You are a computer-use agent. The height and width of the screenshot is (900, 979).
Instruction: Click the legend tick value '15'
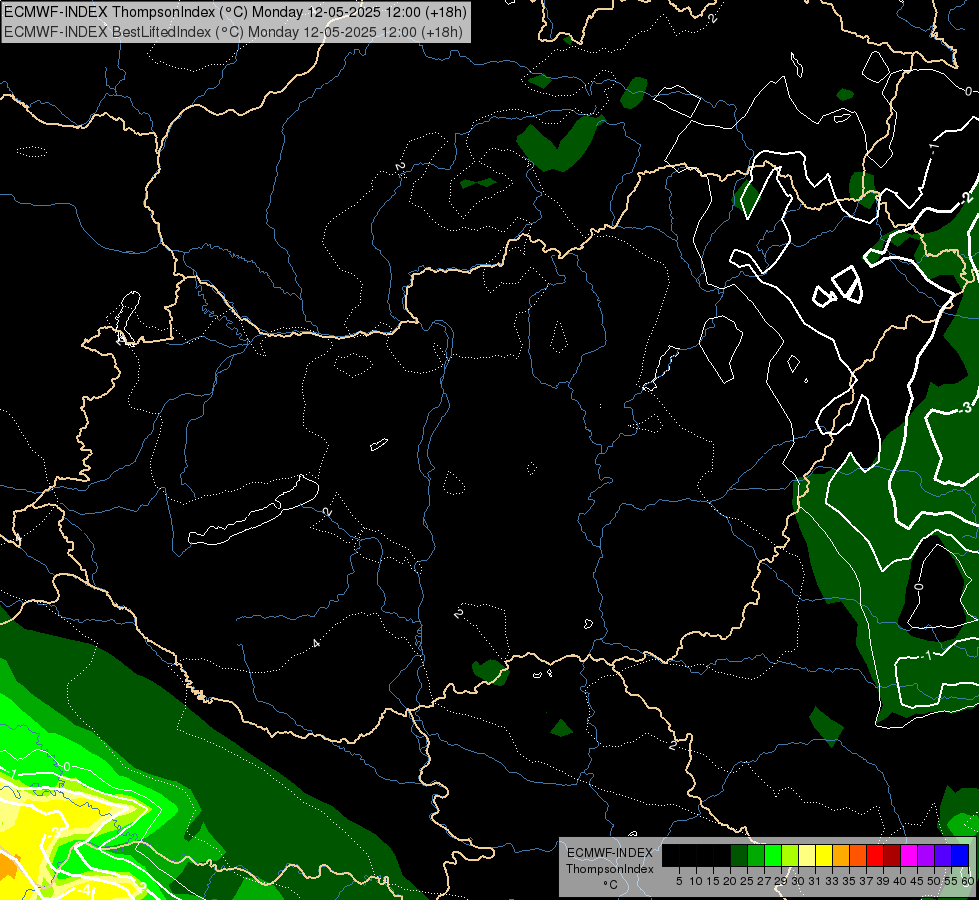[713, 881]
